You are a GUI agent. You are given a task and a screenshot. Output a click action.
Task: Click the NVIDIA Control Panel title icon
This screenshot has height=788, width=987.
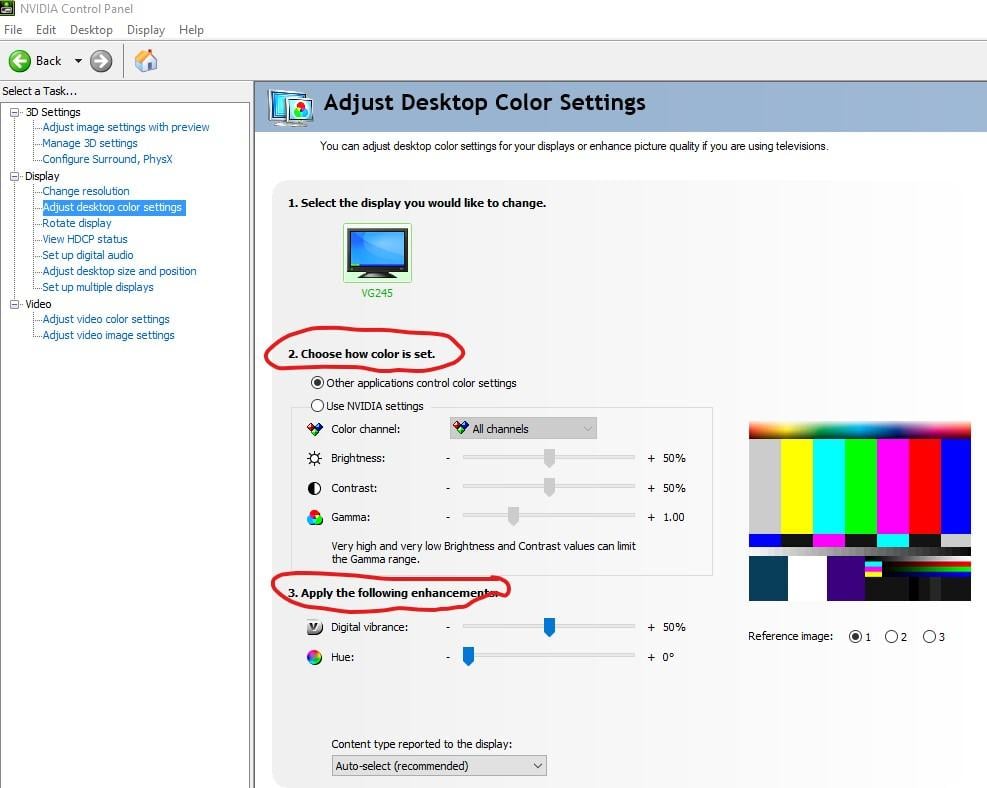[8, 8]
